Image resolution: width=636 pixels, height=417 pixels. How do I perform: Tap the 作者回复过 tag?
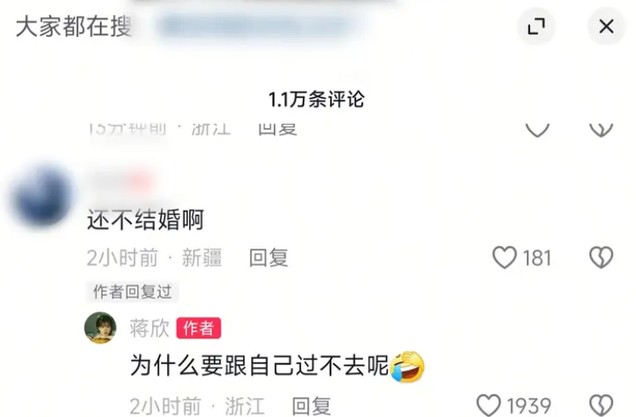tap(132, 292)
